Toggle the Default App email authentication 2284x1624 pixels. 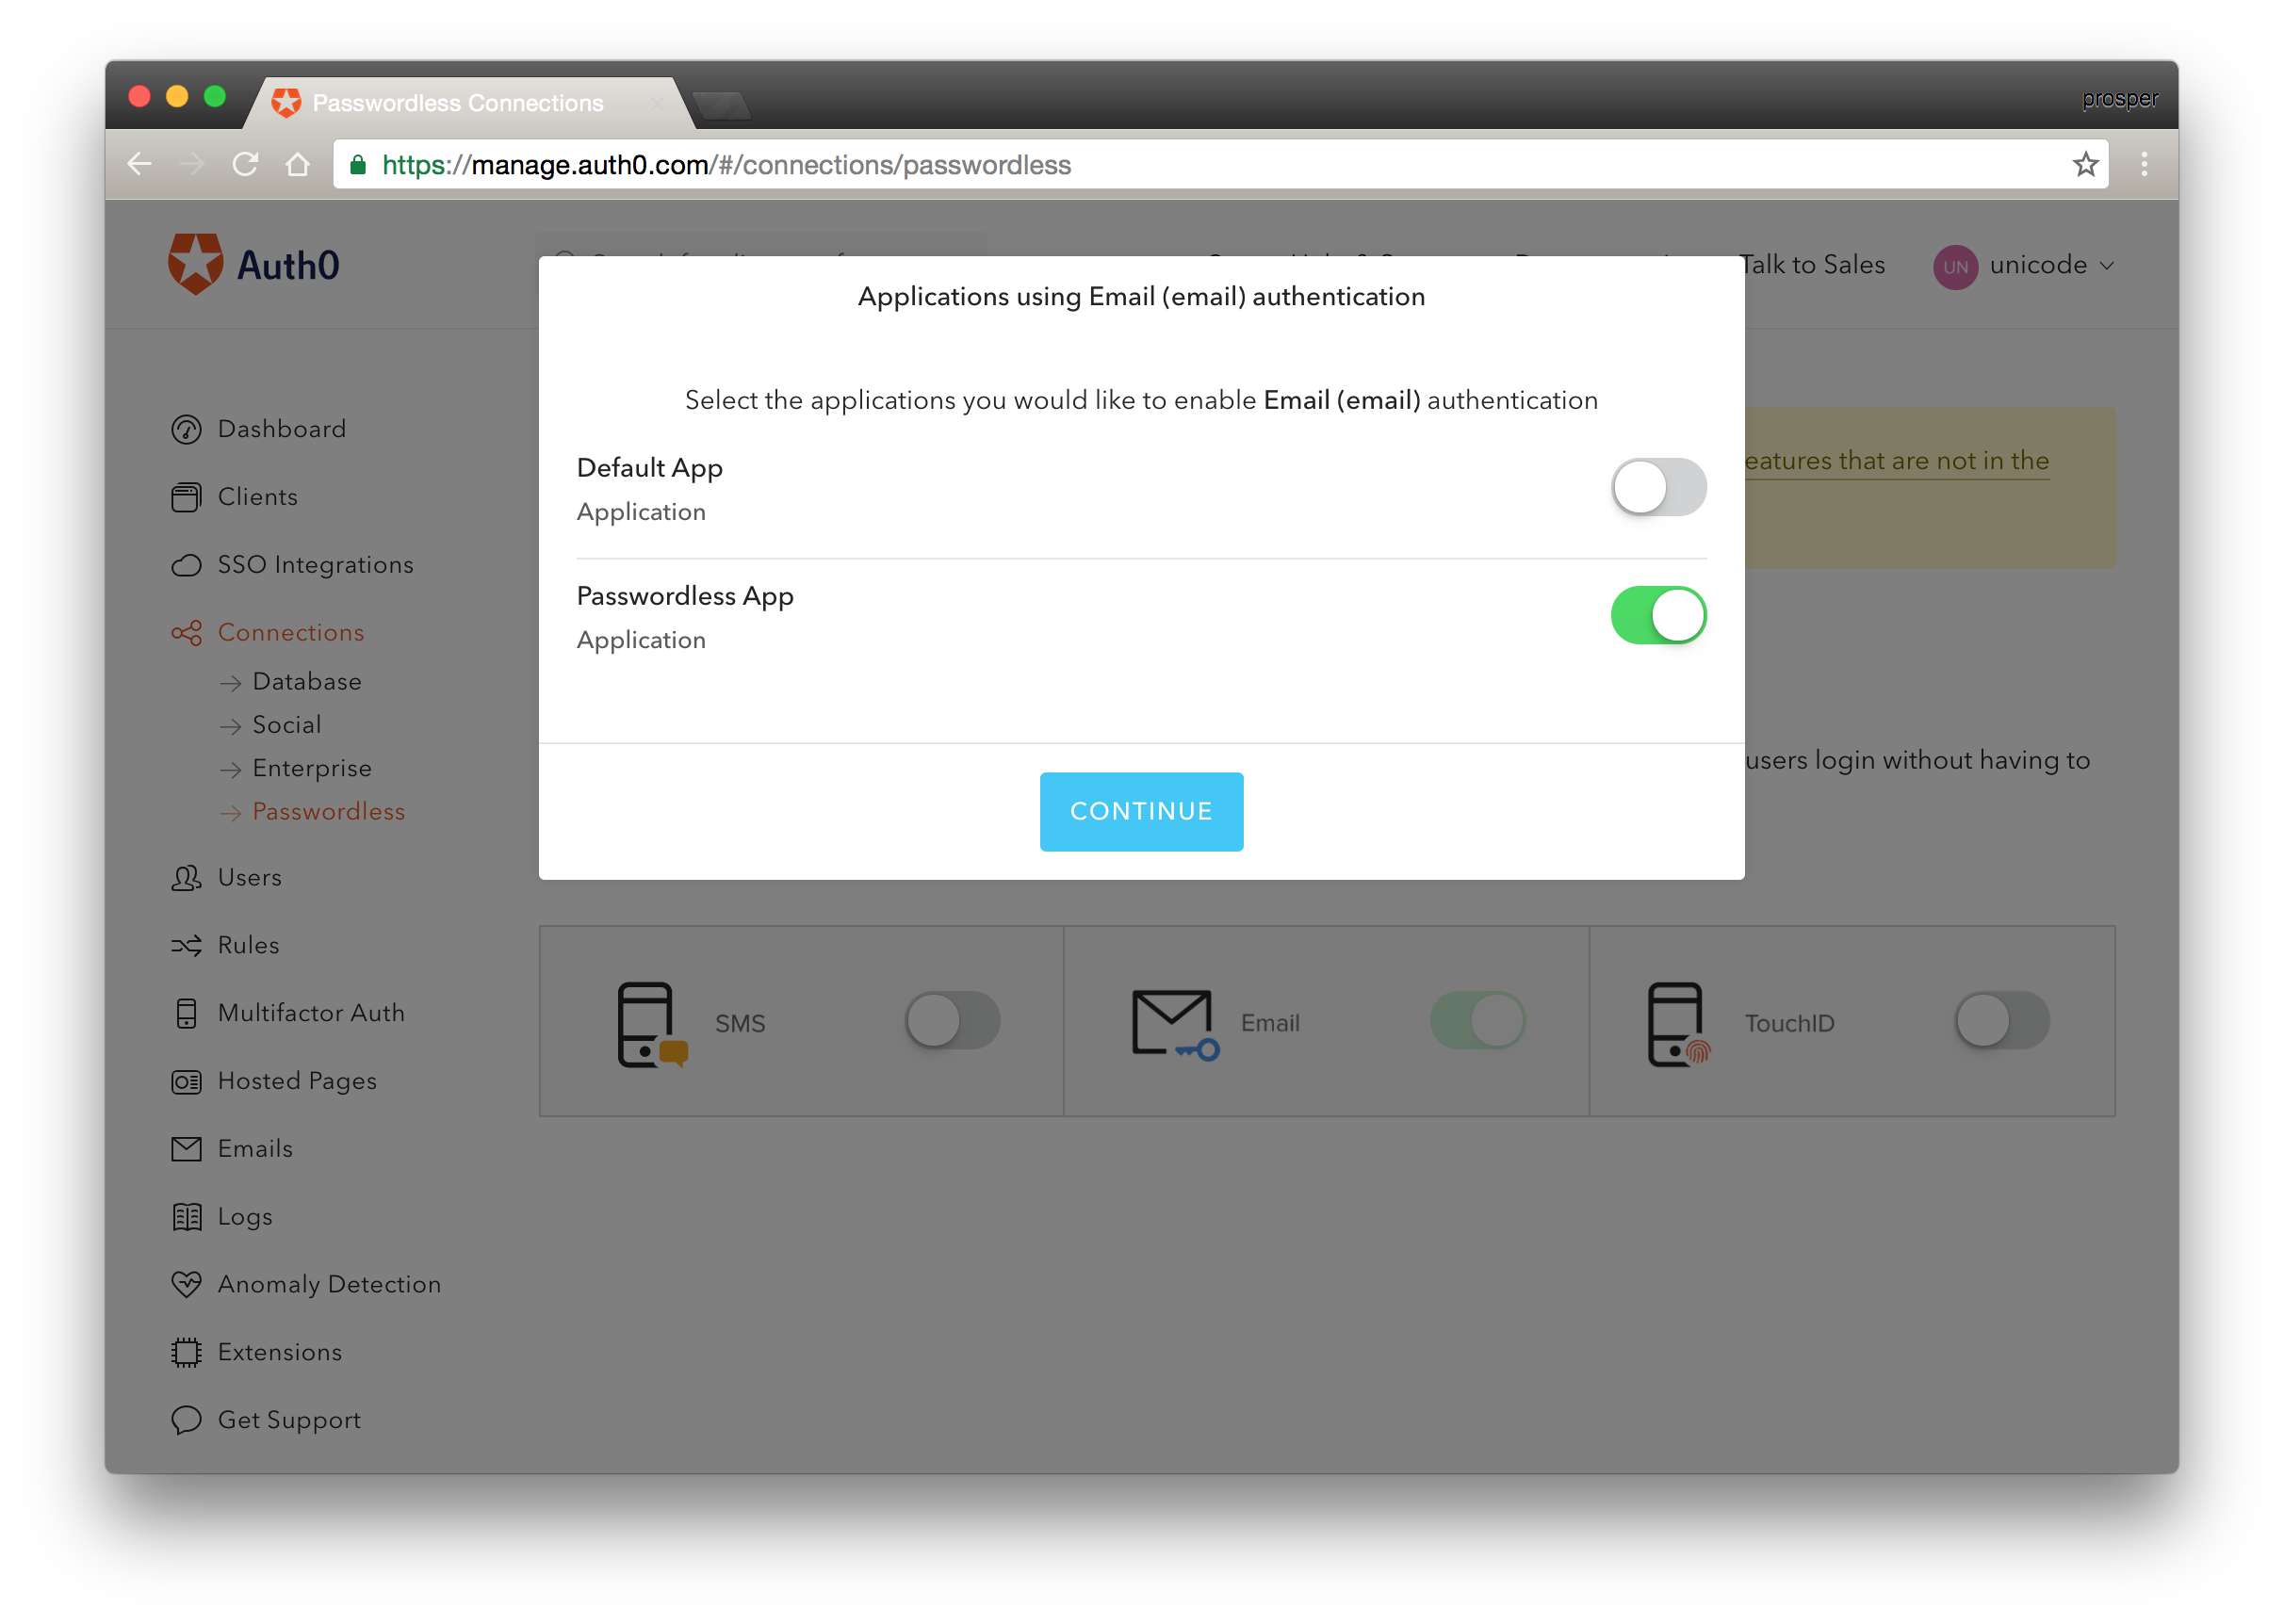(x=1658, y=489)
